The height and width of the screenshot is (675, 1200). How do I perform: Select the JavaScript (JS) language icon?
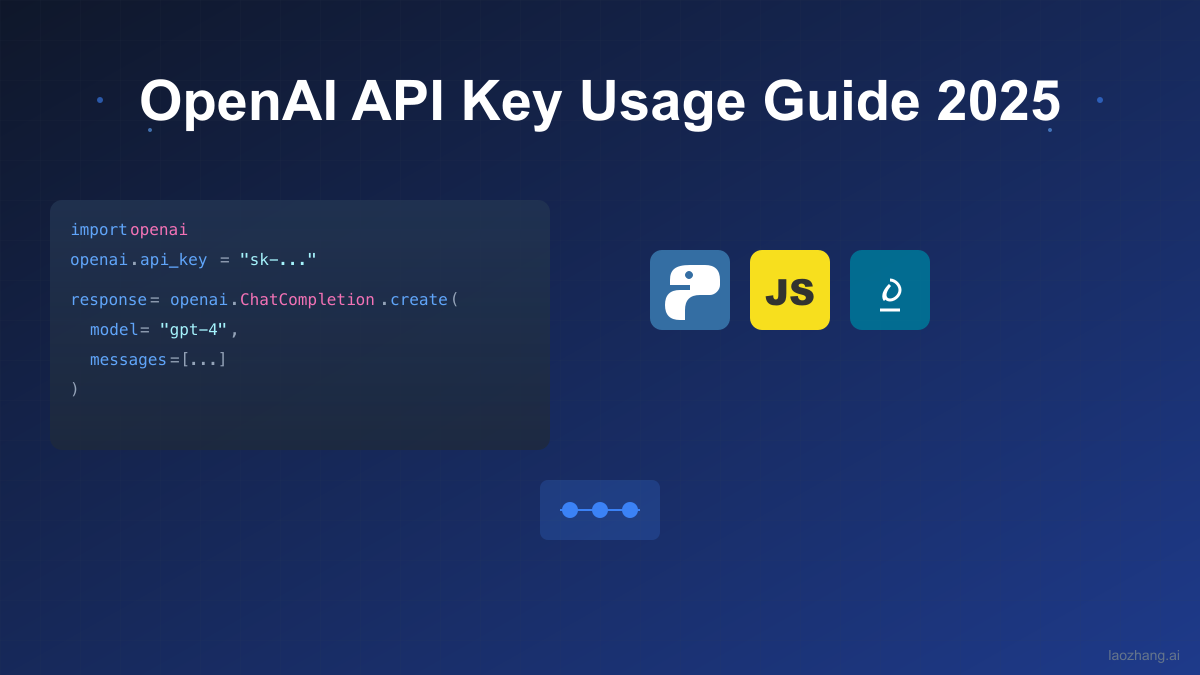790,290
